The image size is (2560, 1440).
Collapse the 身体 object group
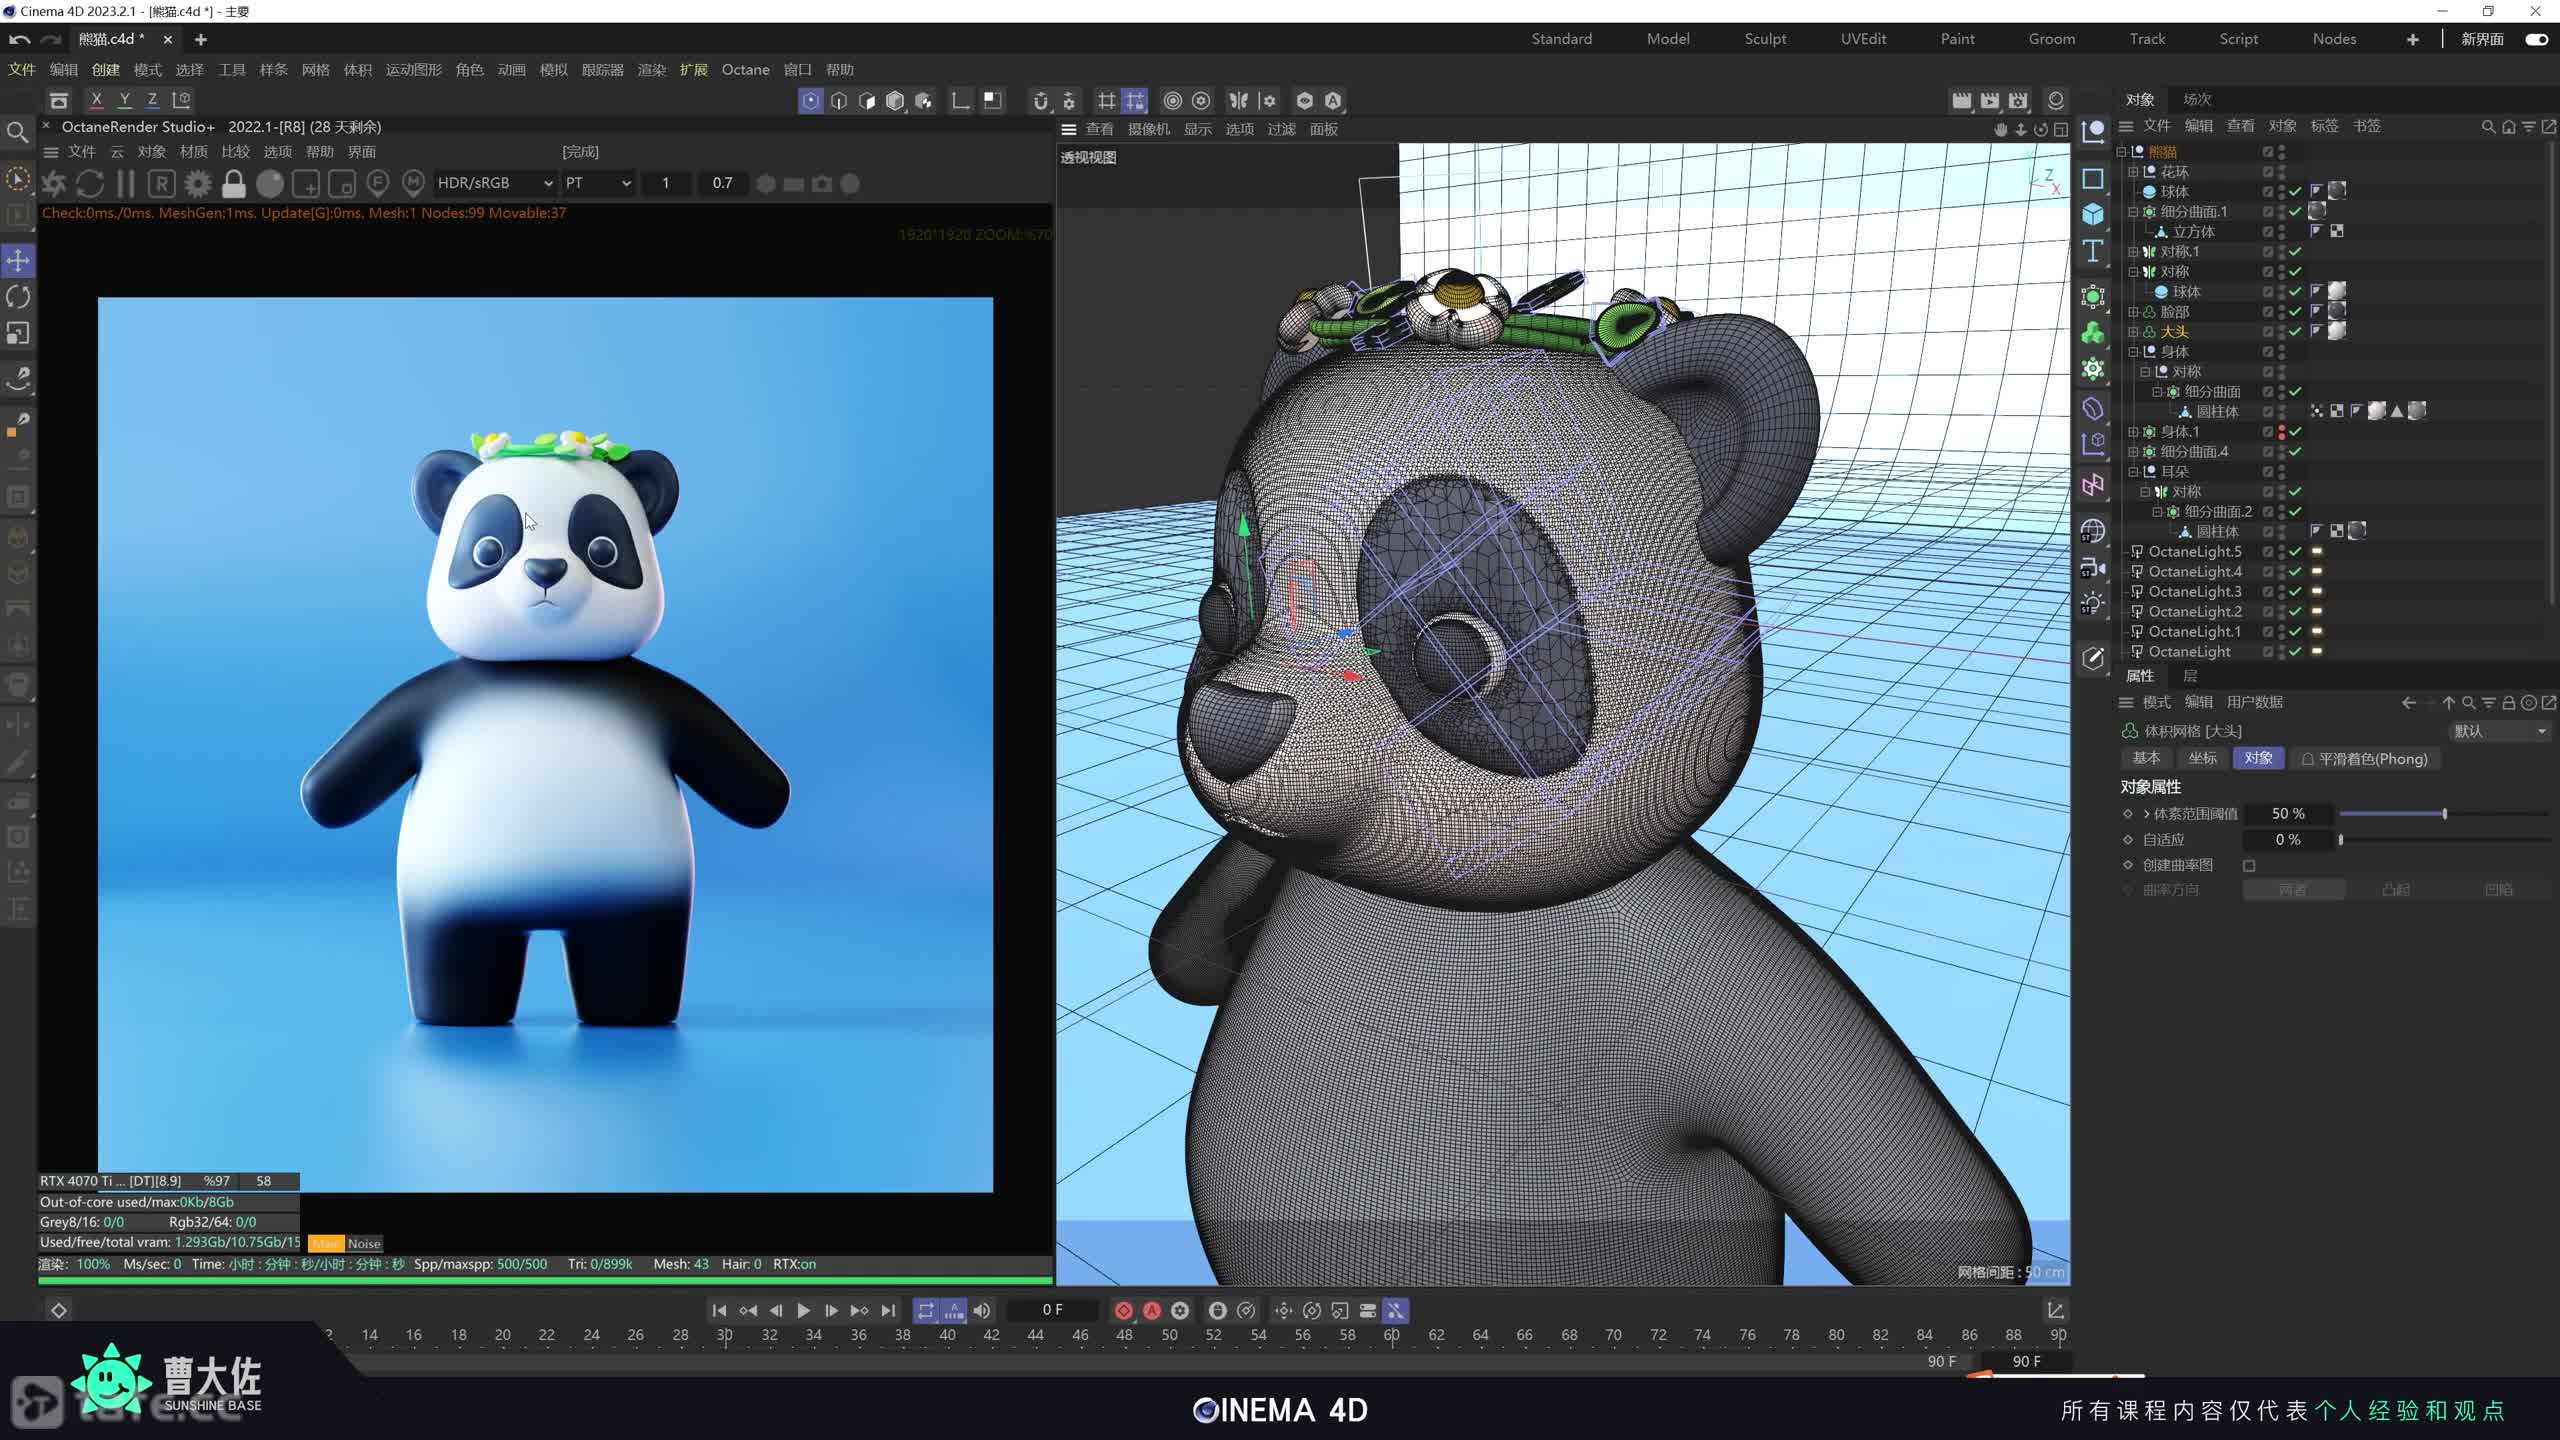tap(2133, 352)
